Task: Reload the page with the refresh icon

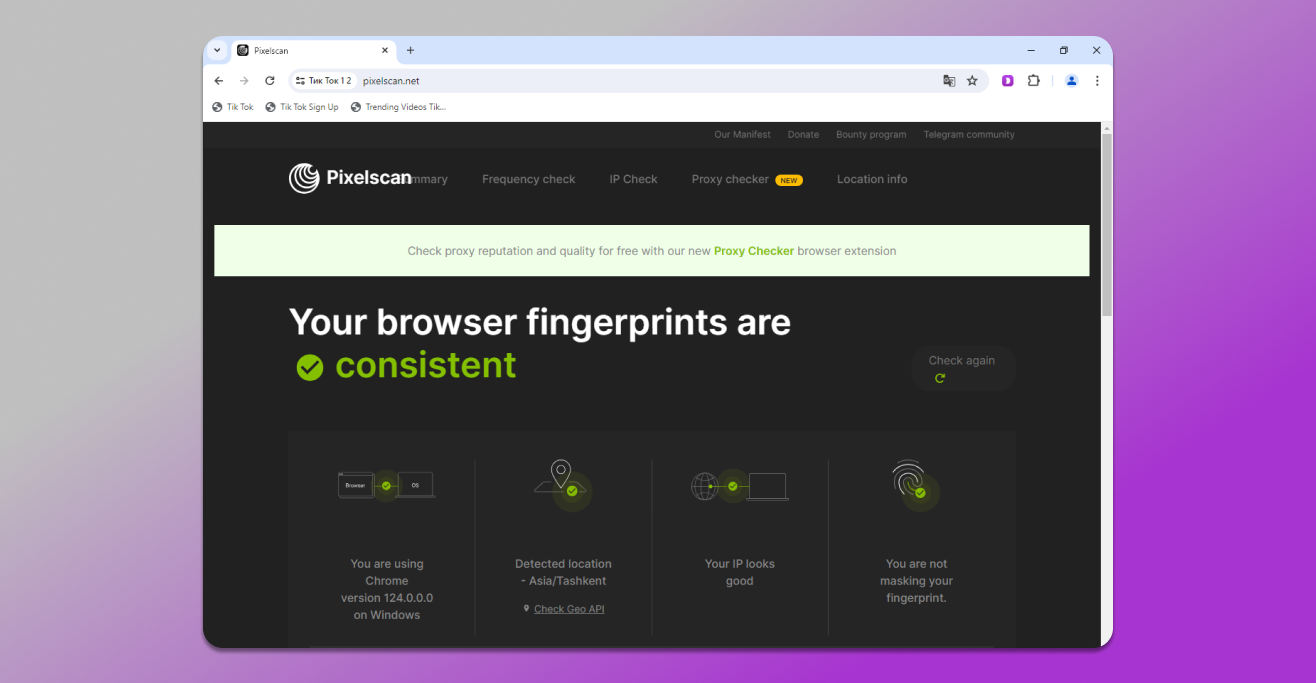Action: [x=269, y=81]
